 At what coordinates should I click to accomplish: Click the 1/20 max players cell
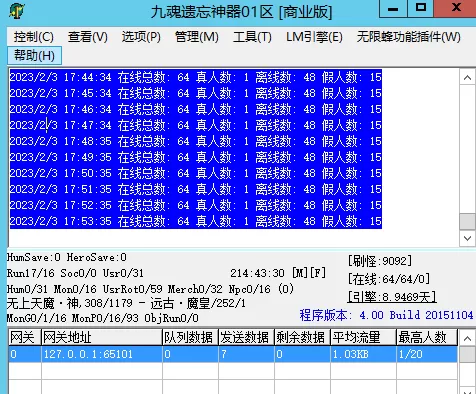pos(427,354)
